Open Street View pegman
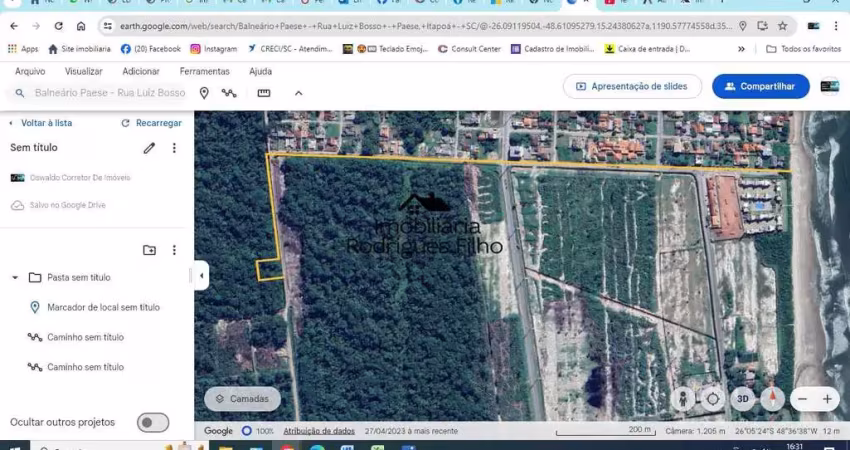This screenshot has height=450, width=850. pyautogui.click(x=683, y=399)
